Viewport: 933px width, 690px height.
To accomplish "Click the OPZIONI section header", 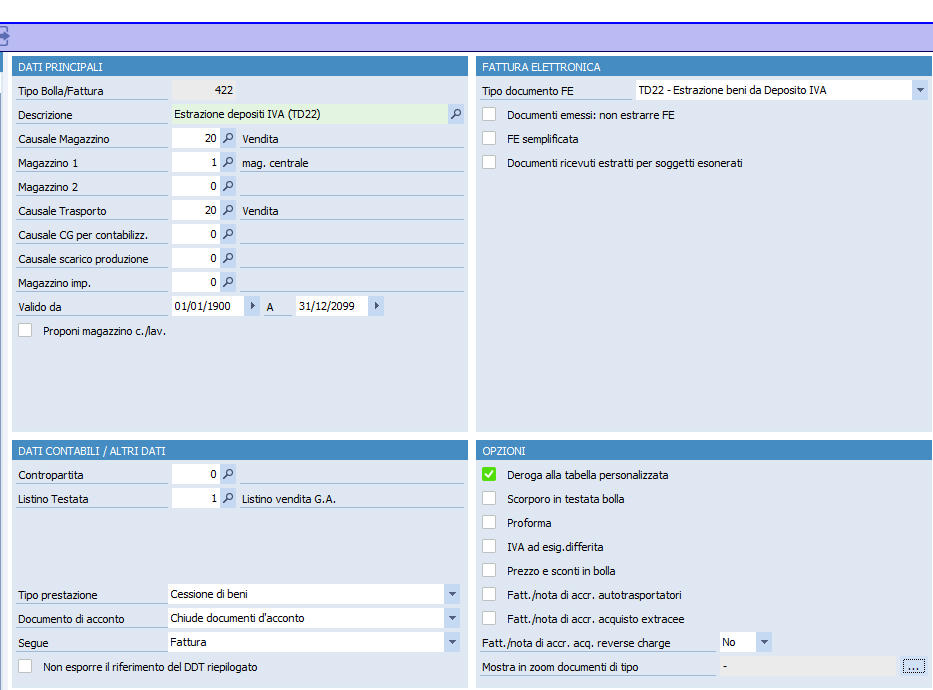I will click(703, 451).
